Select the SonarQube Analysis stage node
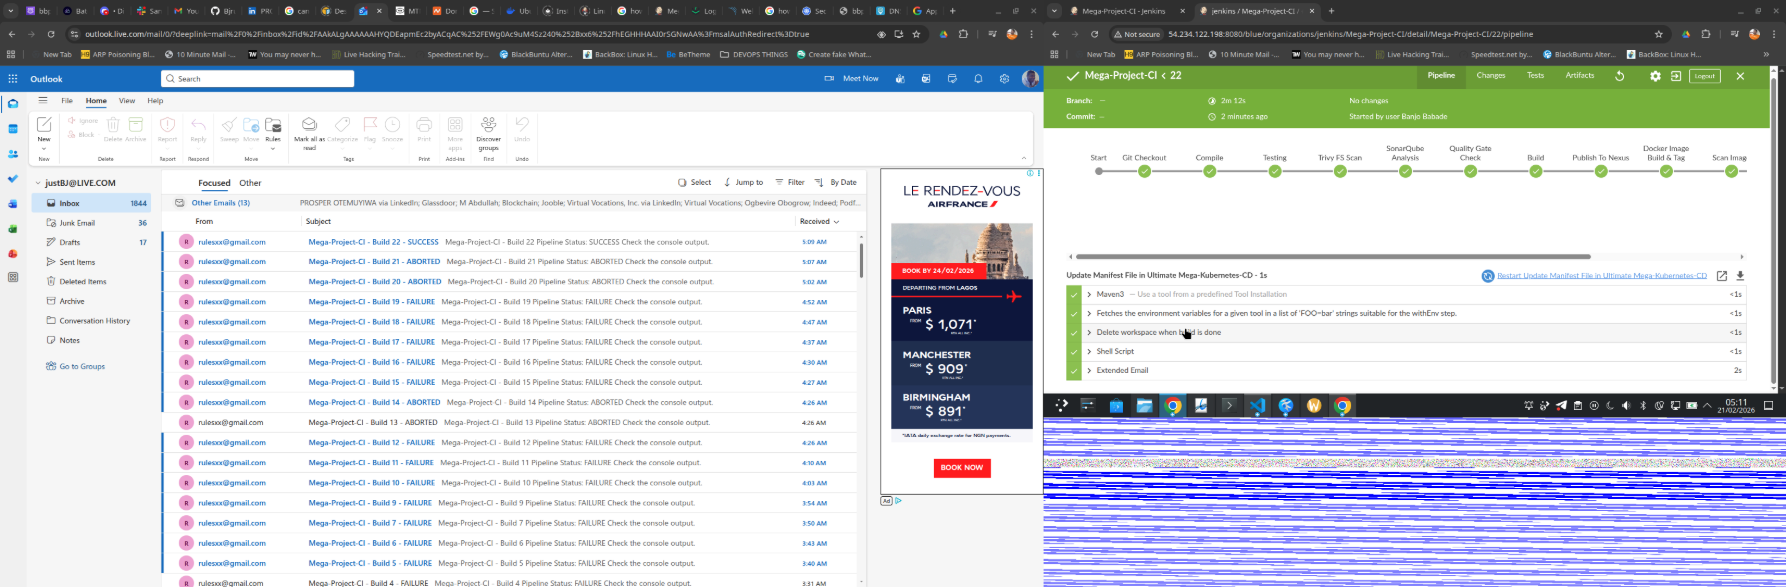 pyautogui.click(x=1405, y=171)
